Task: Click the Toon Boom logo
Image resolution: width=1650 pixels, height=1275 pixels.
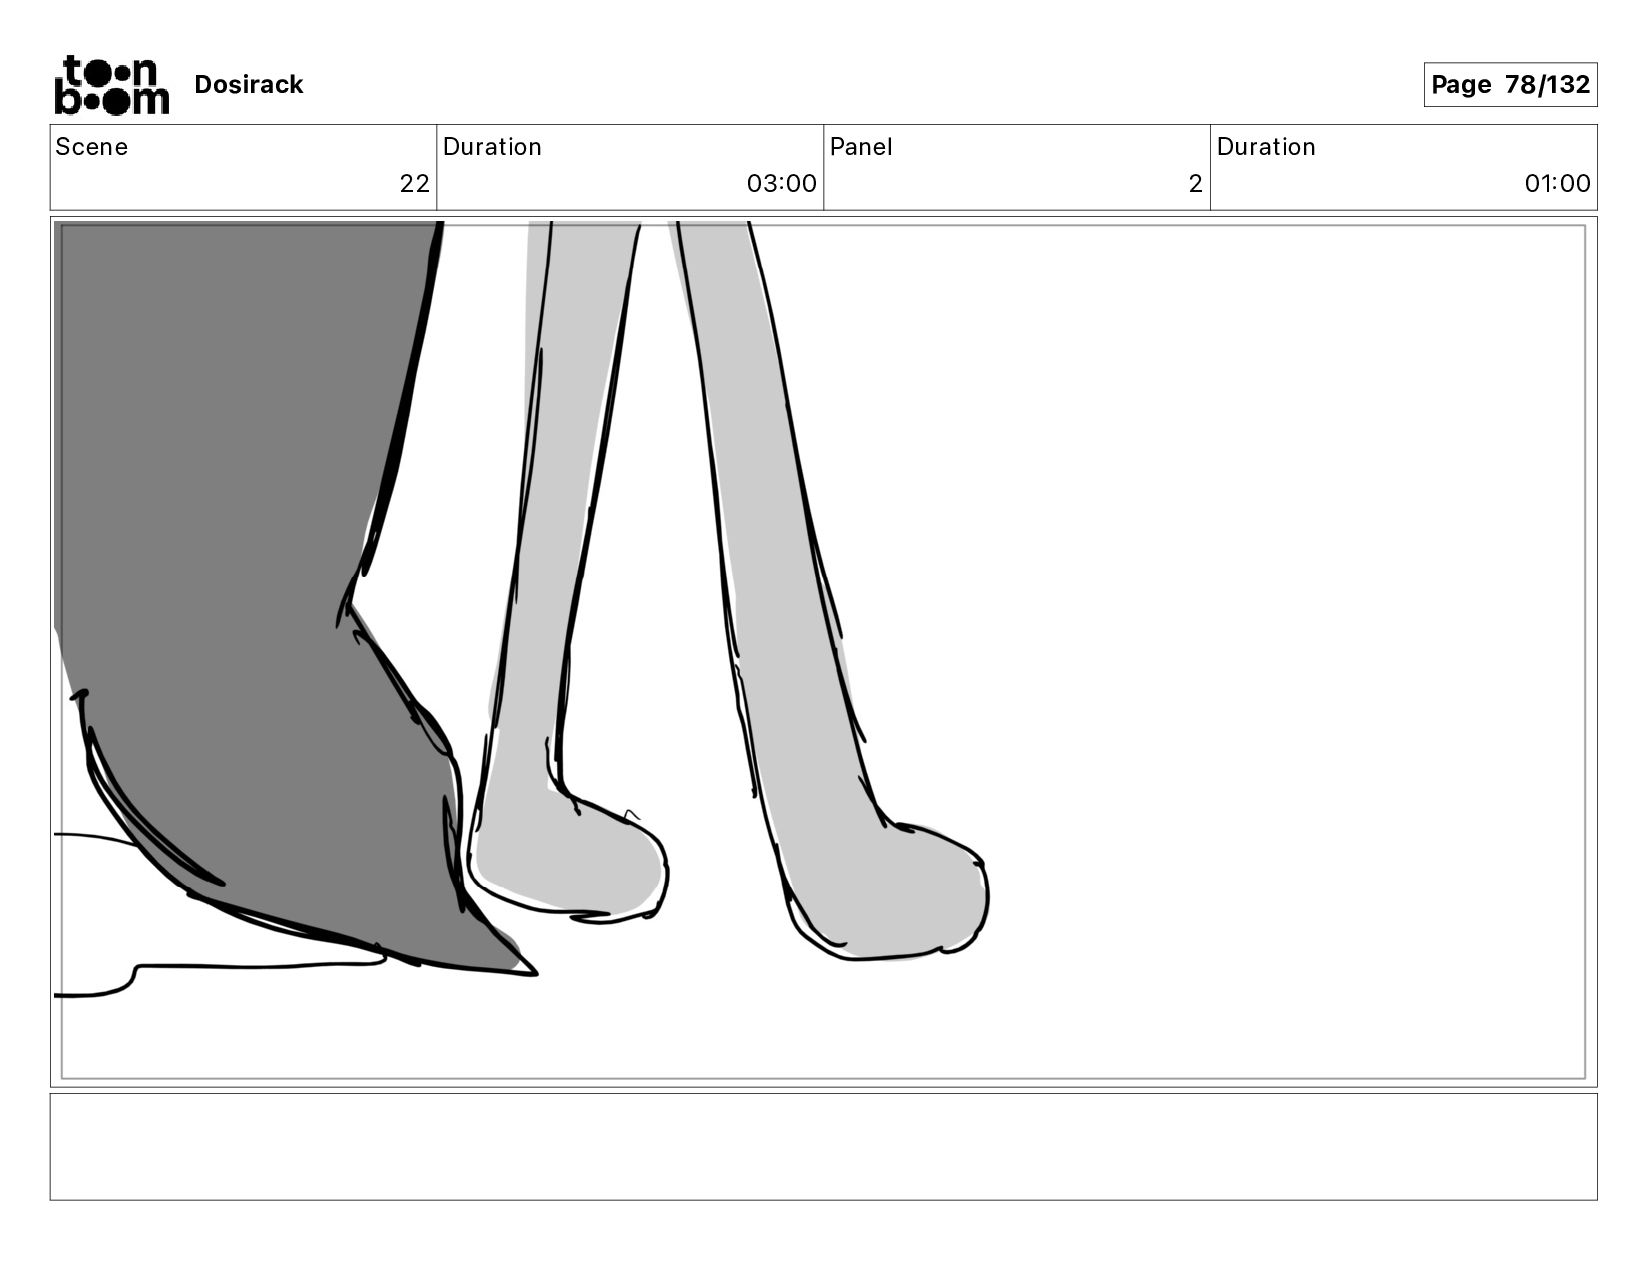Action: pos(111,85)
